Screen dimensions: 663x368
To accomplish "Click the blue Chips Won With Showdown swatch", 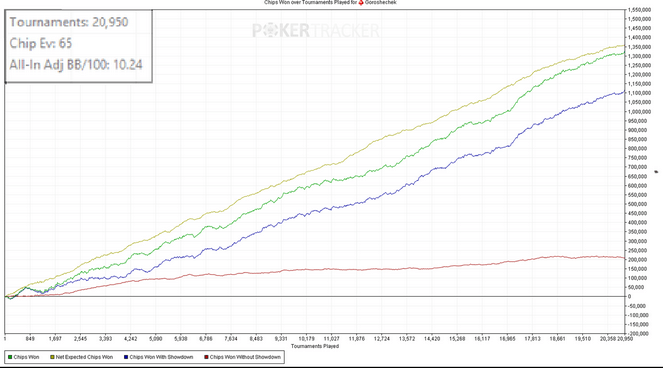I will [126, 357].
